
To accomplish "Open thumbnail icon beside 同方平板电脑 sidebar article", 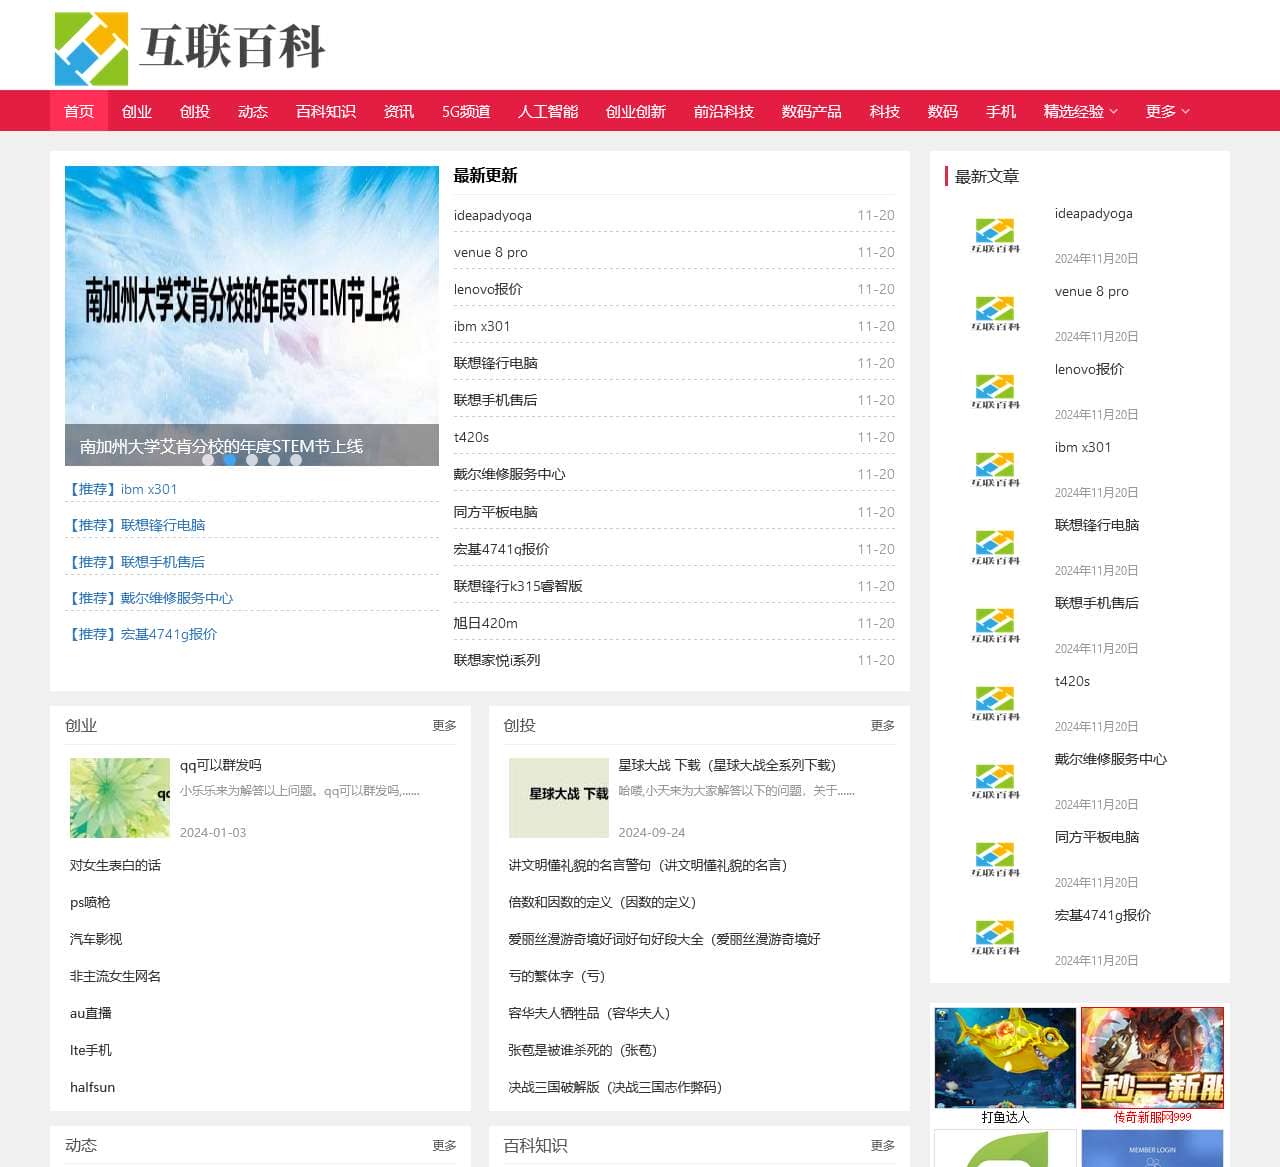I will [995, 860].
